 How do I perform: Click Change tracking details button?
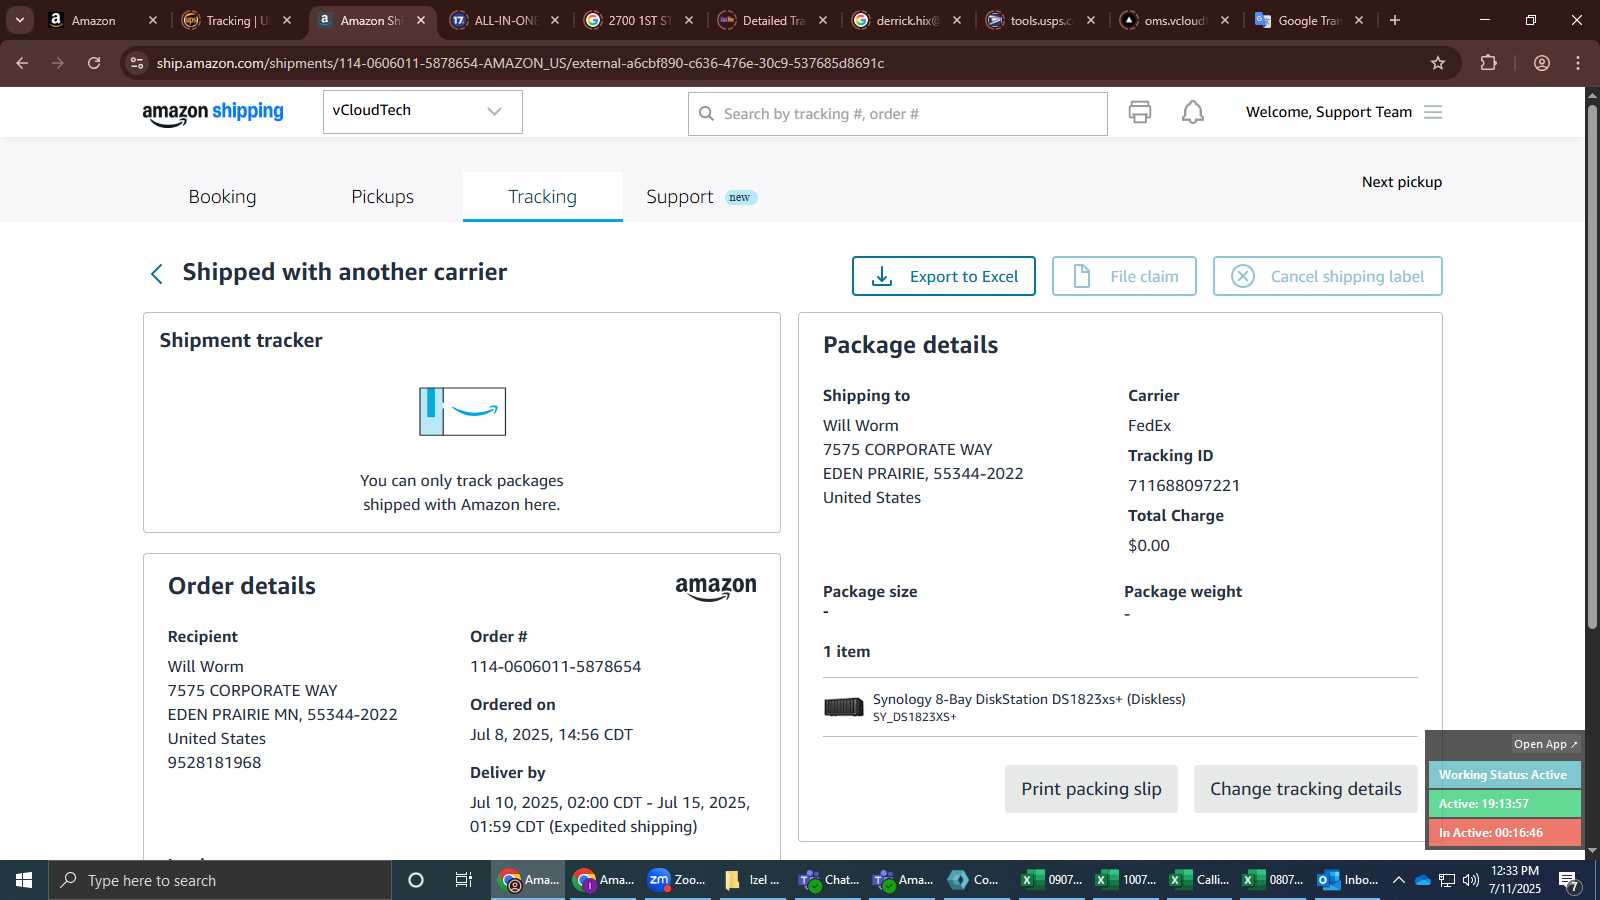pyautogui.click(x=1306, y=789)
